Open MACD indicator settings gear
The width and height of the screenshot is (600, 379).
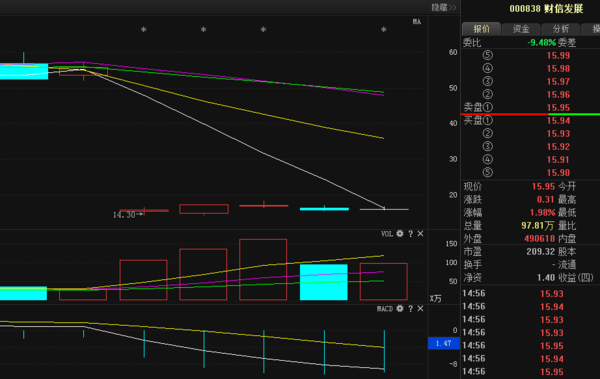400,309
